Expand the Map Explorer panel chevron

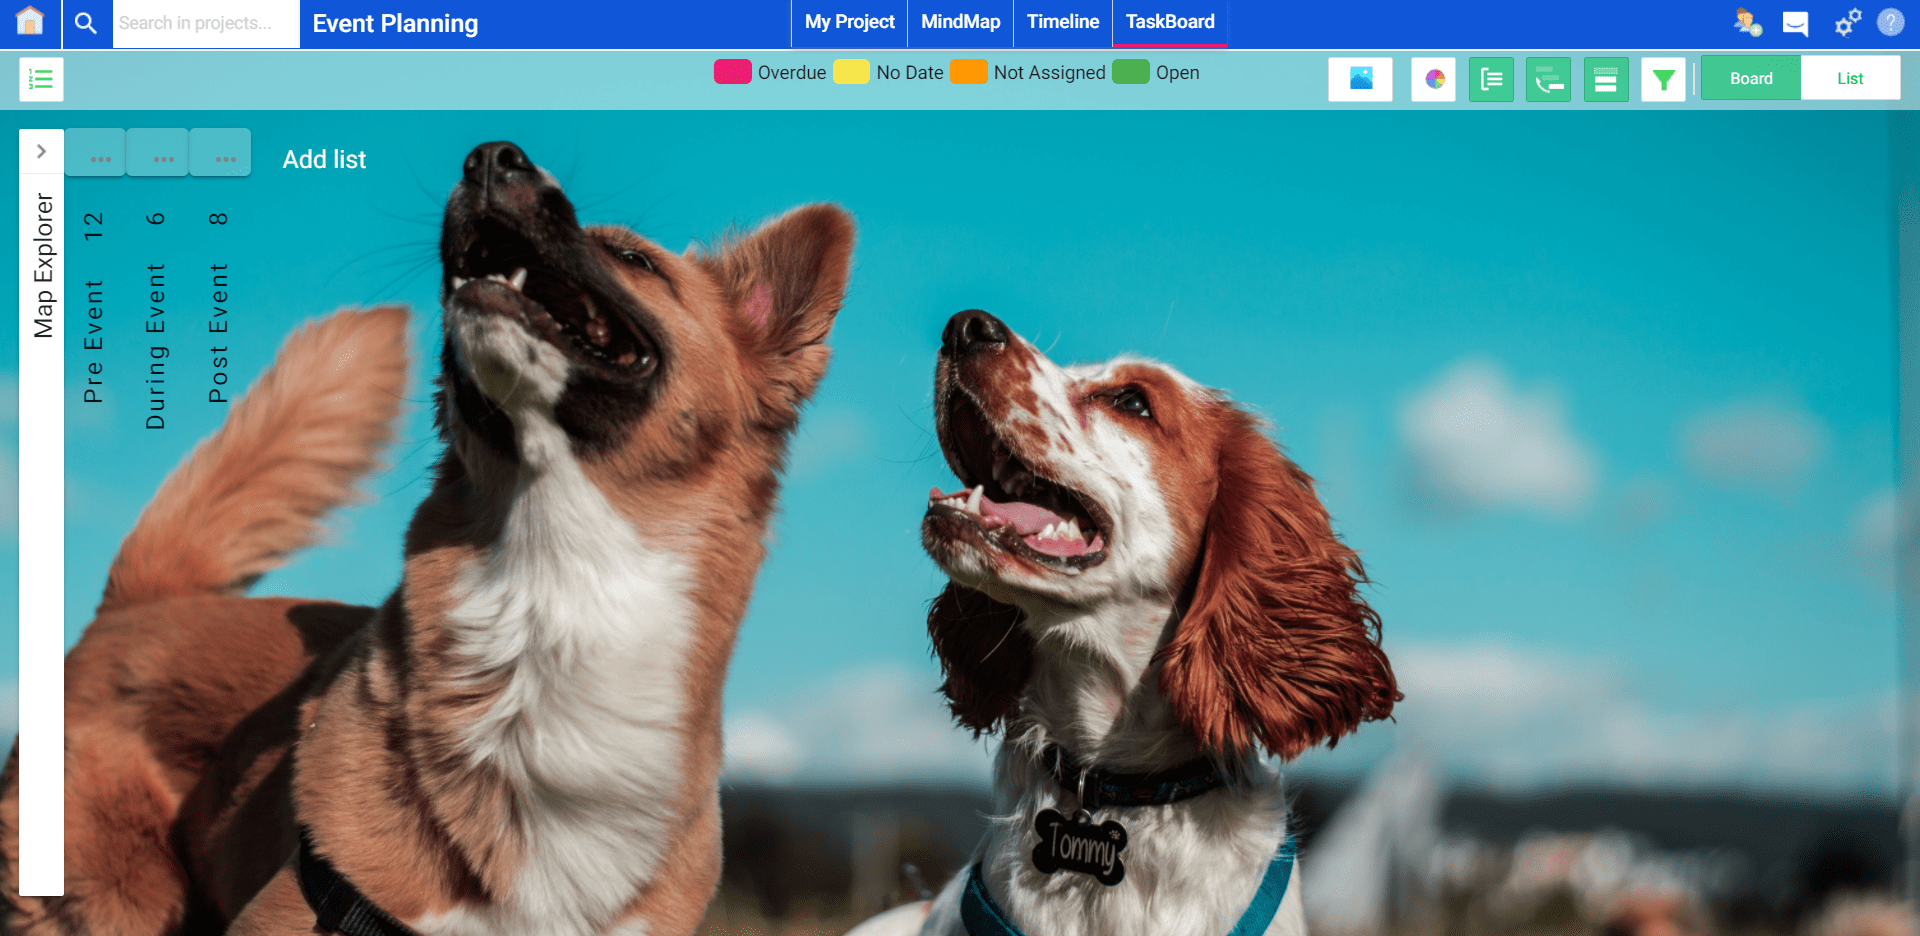click(x=41, y=151)
